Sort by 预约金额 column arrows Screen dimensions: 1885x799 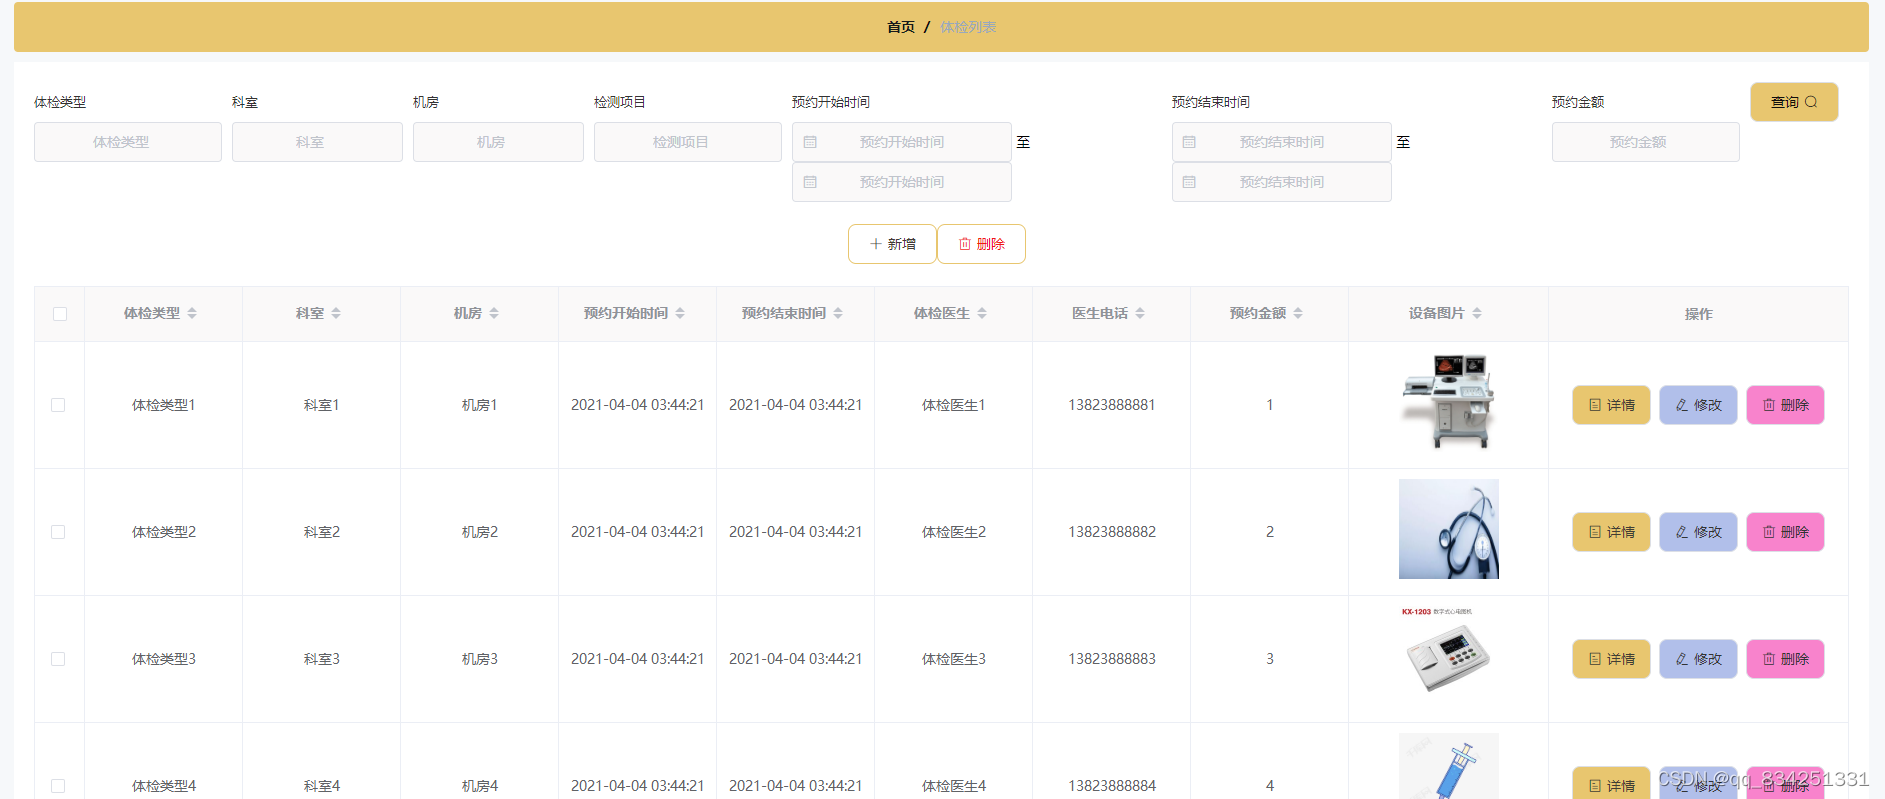[x=1298, y=313]
